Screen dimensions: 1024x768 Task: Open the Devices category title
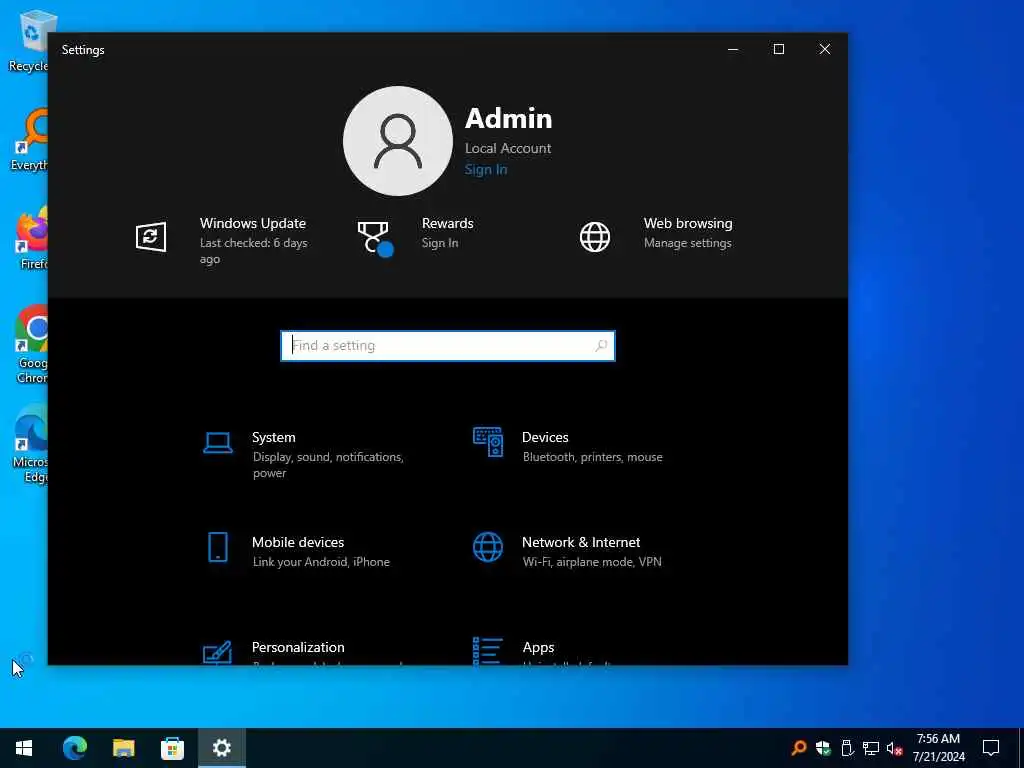pos(545,438)
